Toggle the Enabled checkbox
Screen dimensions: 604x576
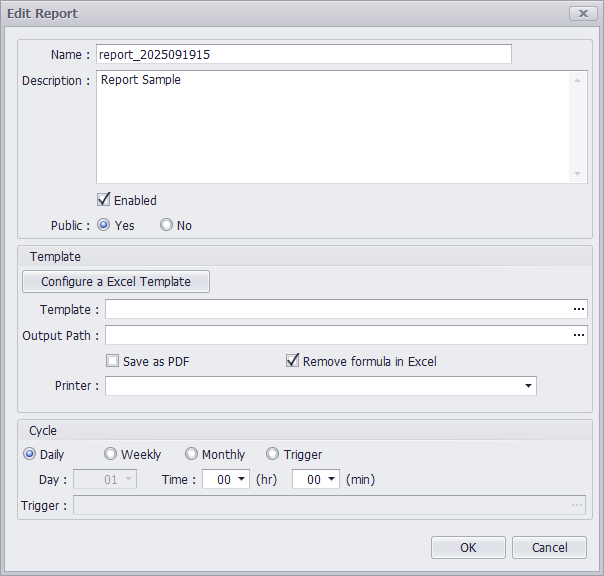[103, 200]
